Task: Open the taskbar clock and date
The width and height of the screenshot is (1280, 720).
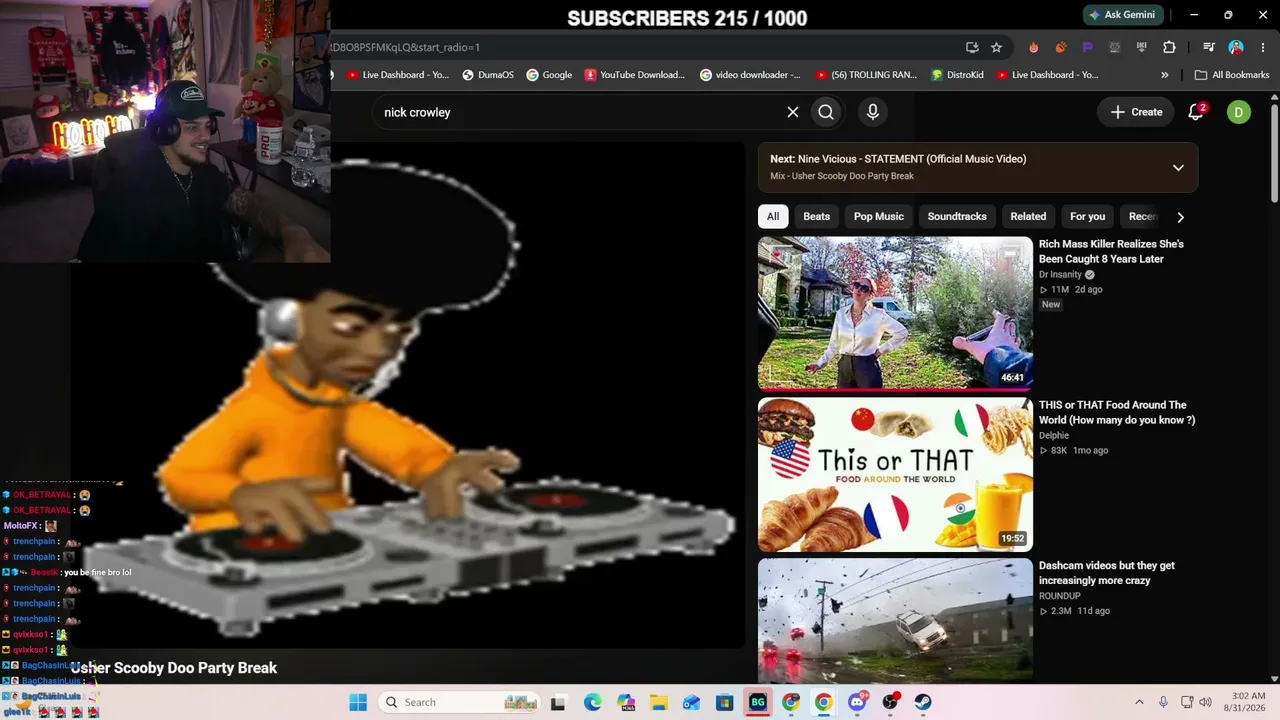Action: 1243,702
